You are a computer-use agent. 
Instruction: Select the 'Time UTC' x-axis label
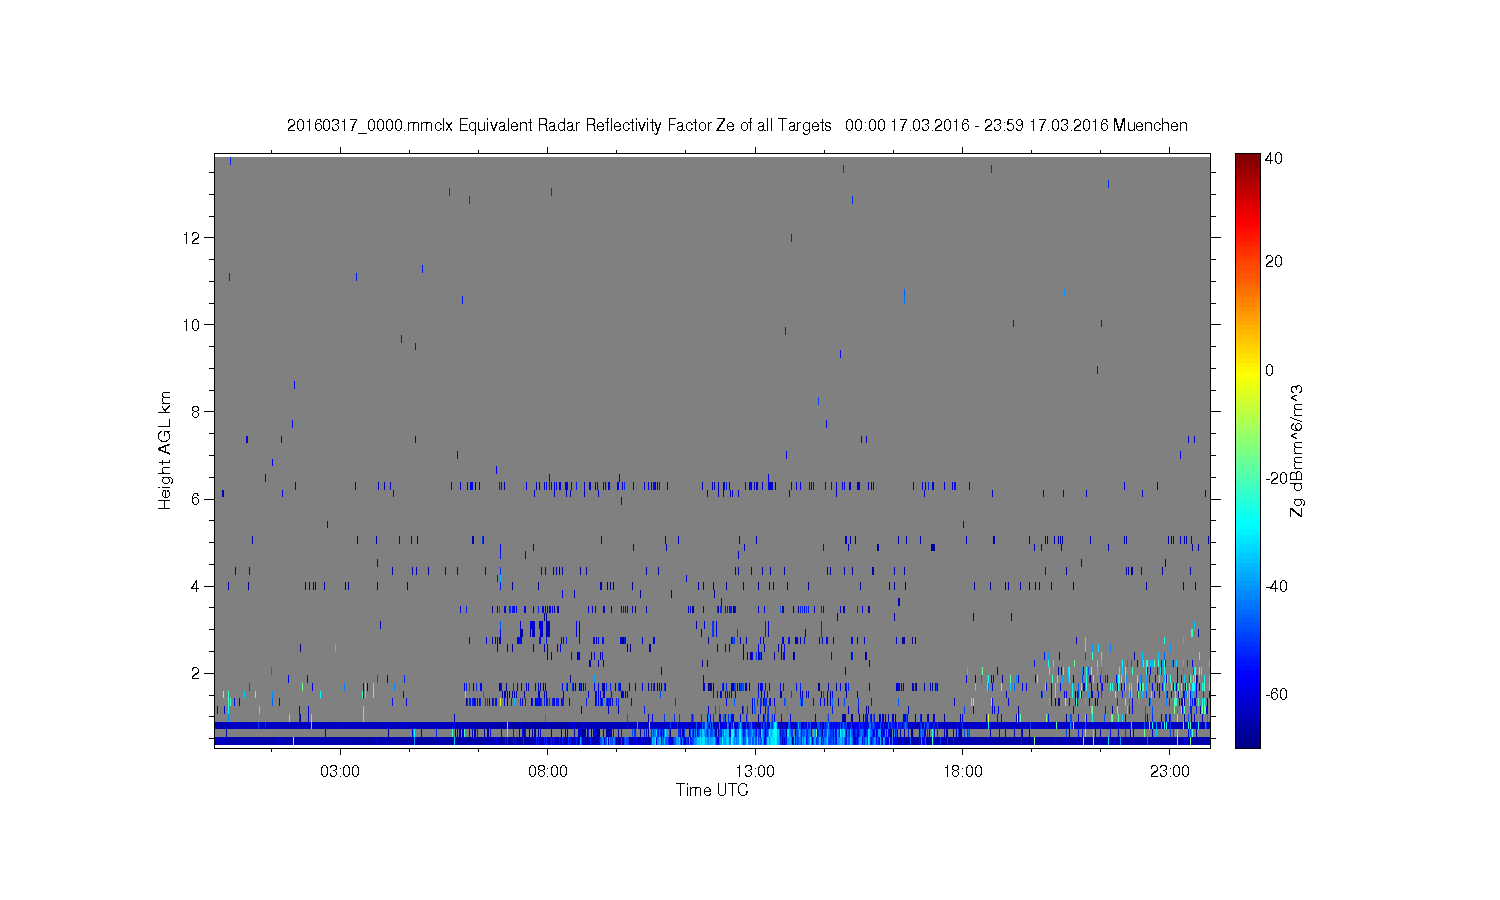pos(712,790)
